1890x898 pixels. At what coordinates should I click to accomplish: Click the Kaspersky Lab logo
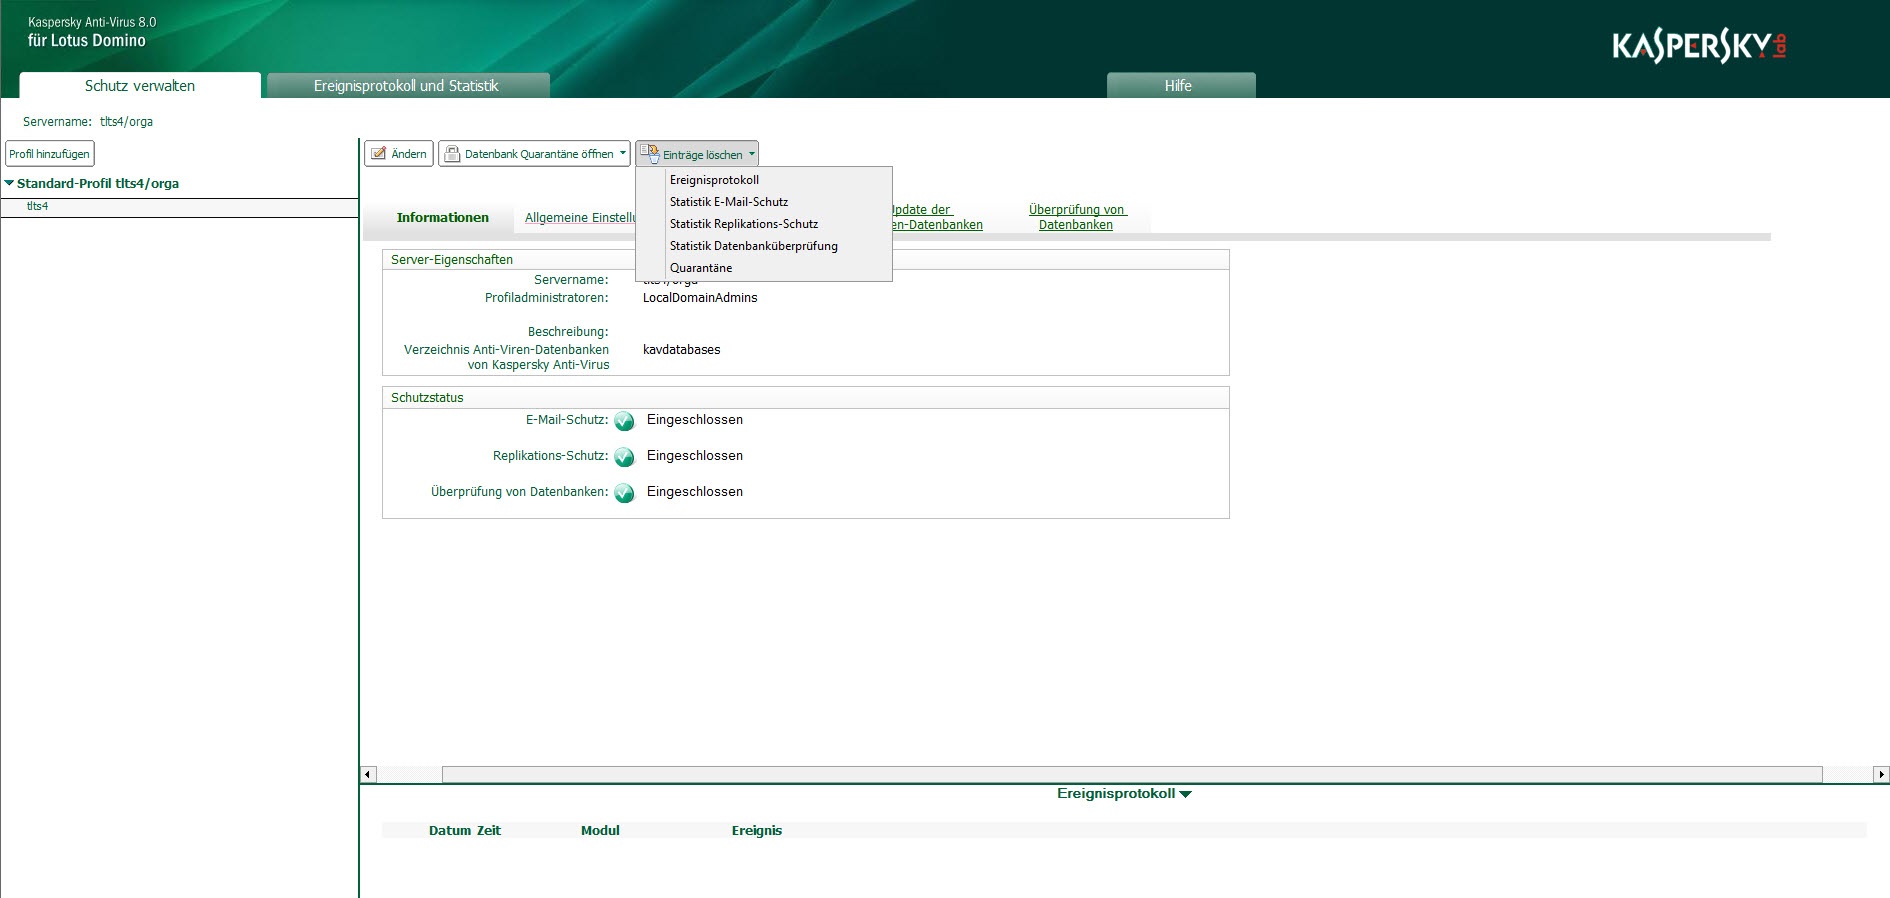point(1698,46)
